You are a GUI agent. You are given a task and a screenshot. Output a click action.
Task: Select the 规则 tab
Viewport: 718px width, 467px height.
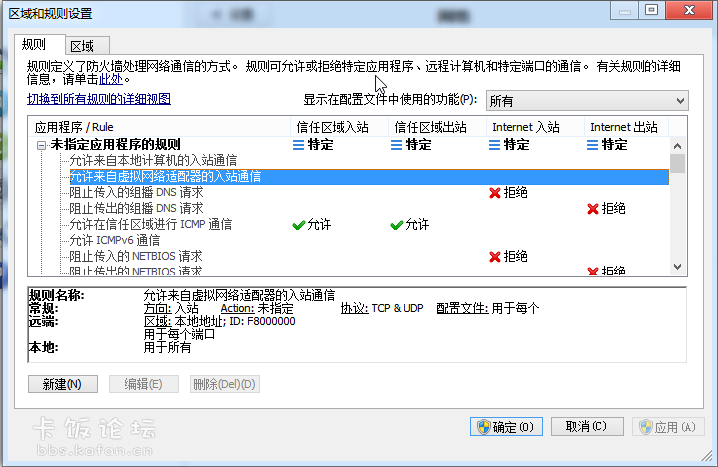[39, 44]
